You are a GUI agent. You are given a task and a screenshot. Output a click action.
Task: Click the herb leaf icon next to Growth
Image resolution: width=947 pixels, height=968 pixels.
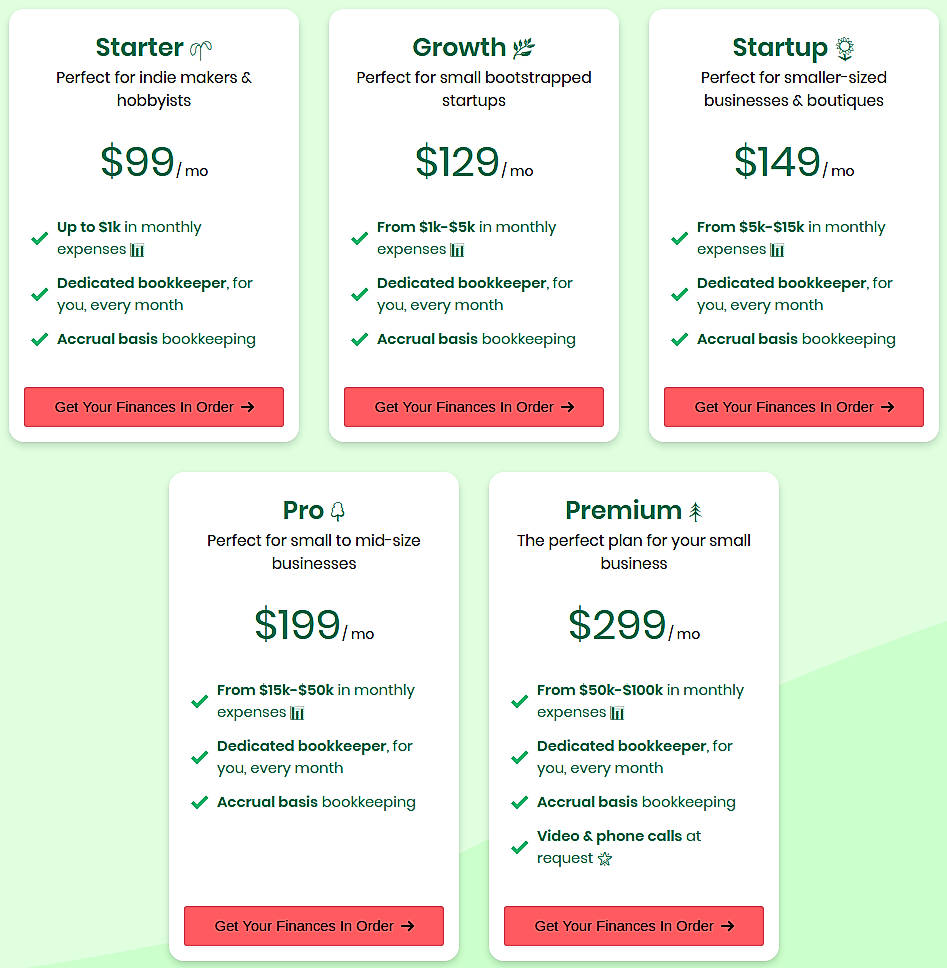click(x=524, y=46)
